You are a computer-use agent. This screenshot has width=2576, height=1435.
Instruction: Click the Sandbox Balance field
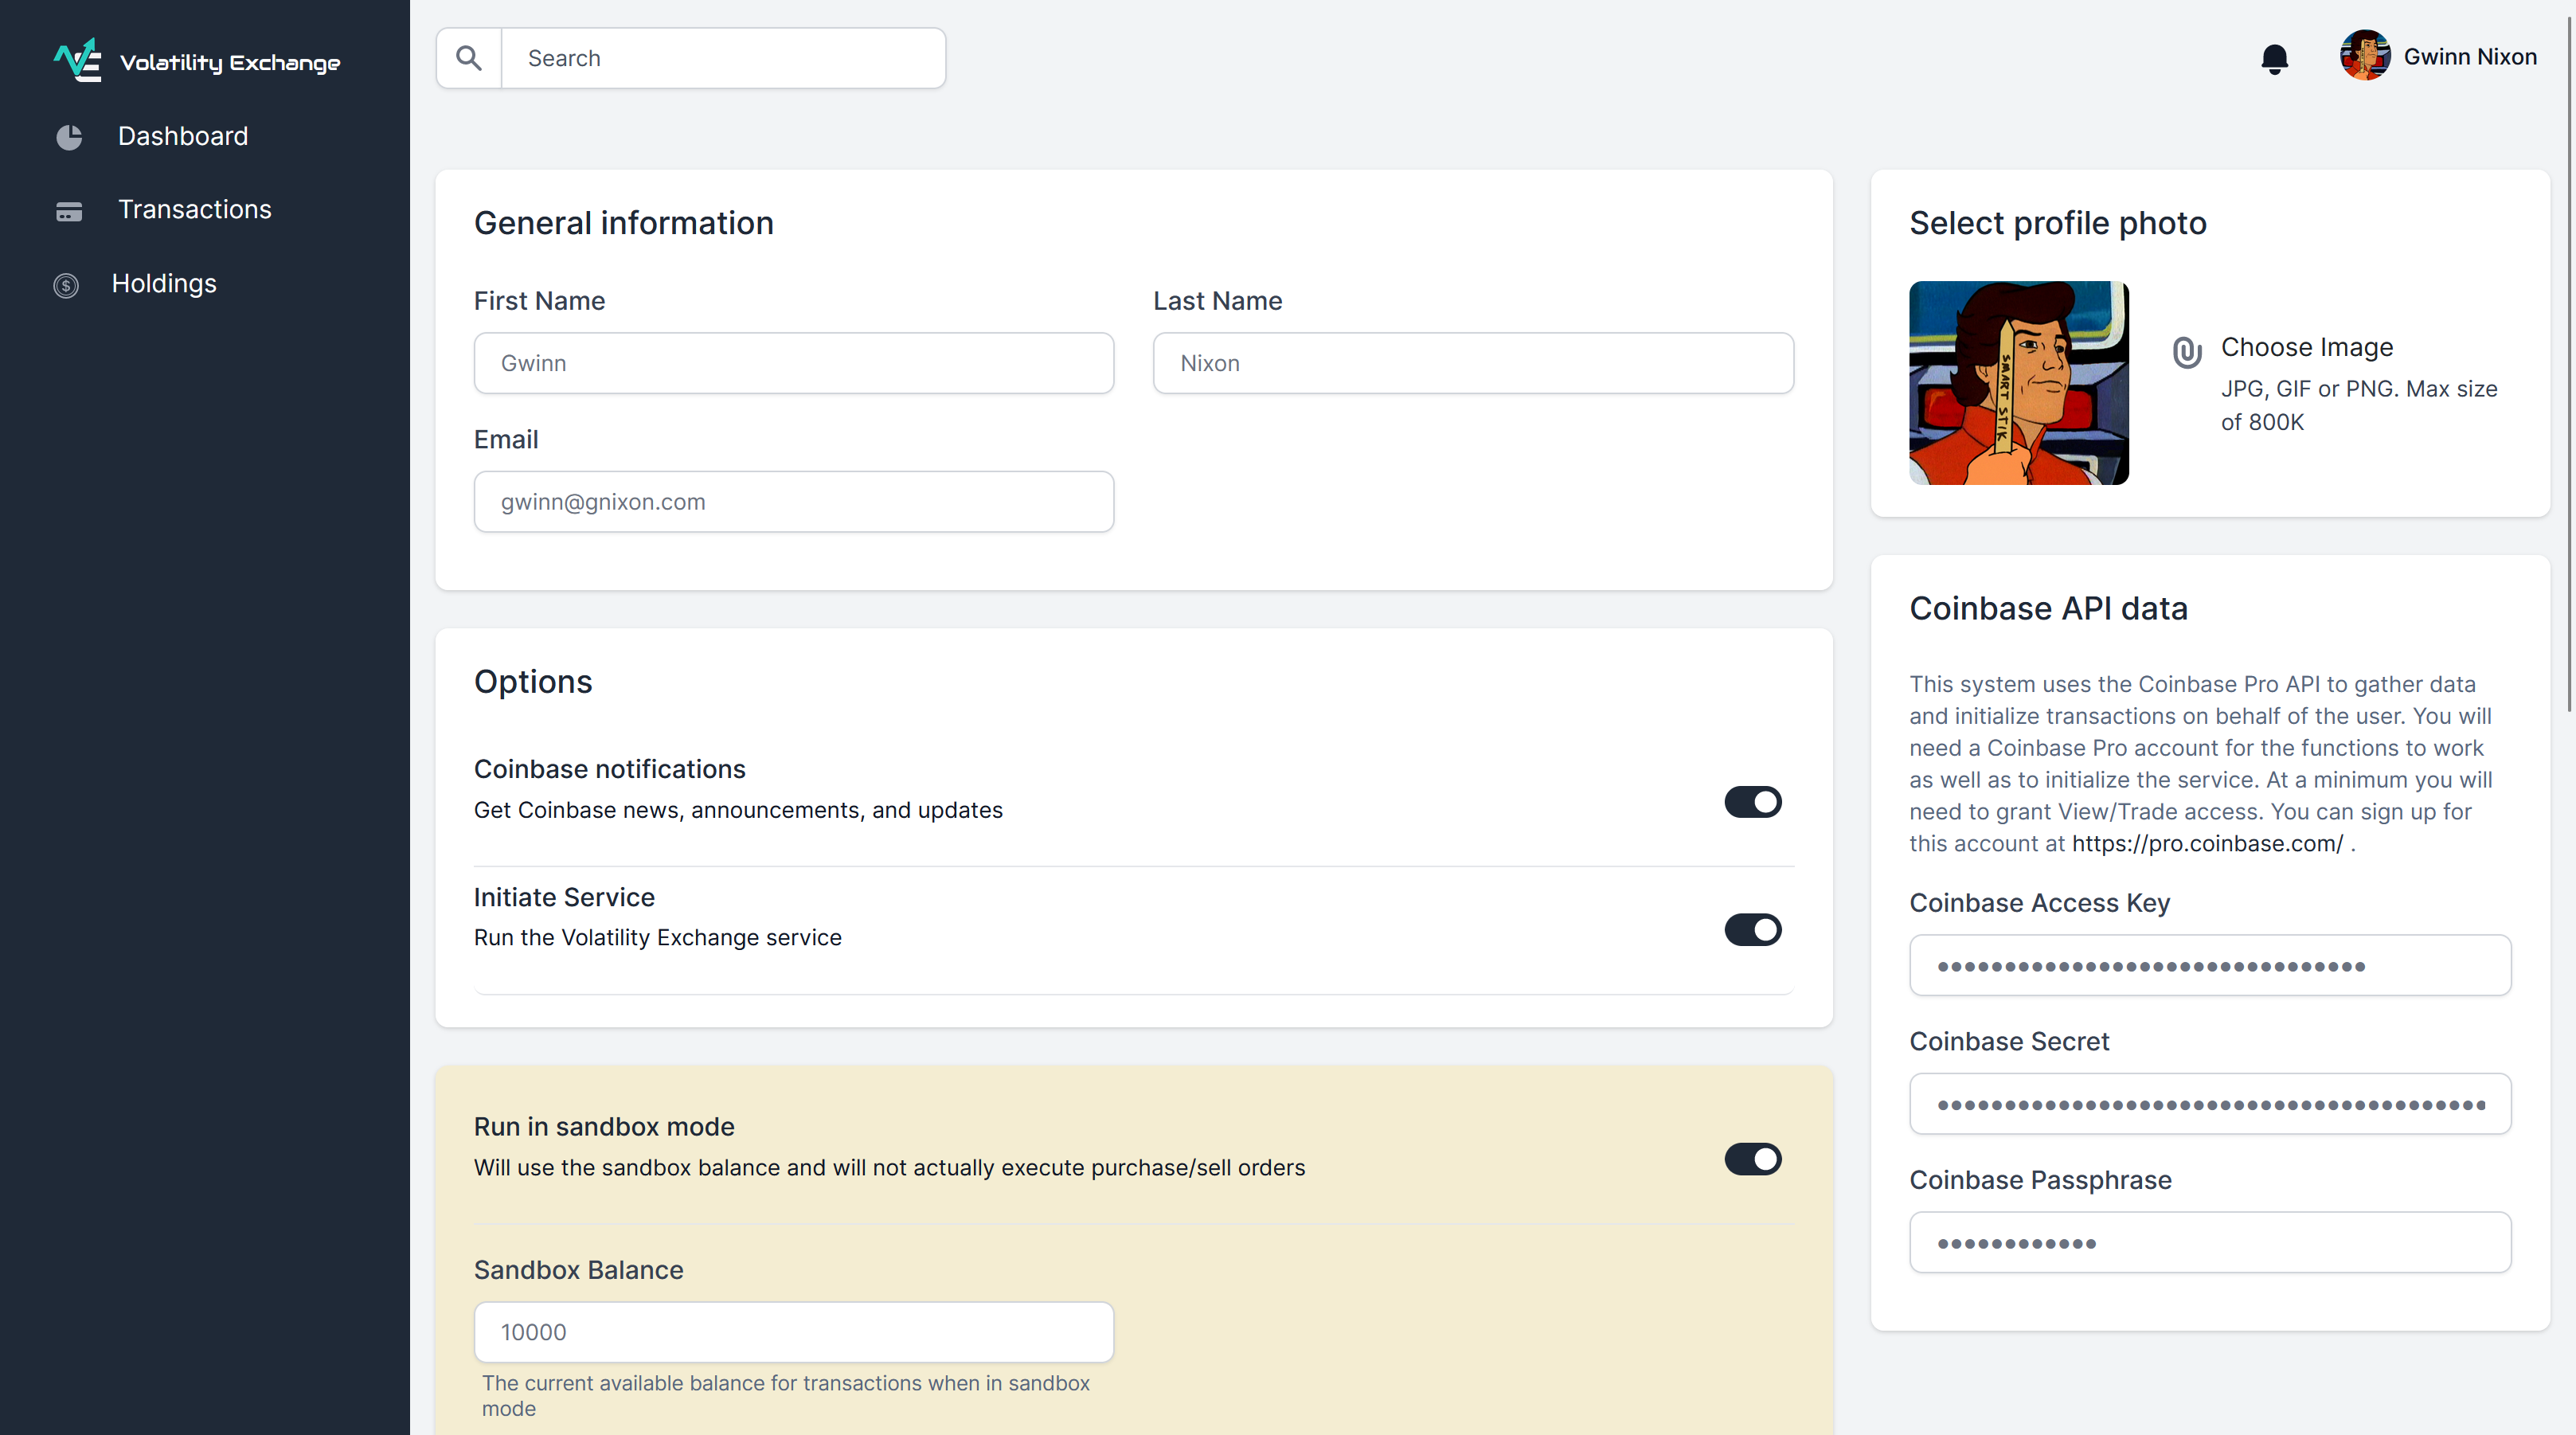tap(793, 1332)
